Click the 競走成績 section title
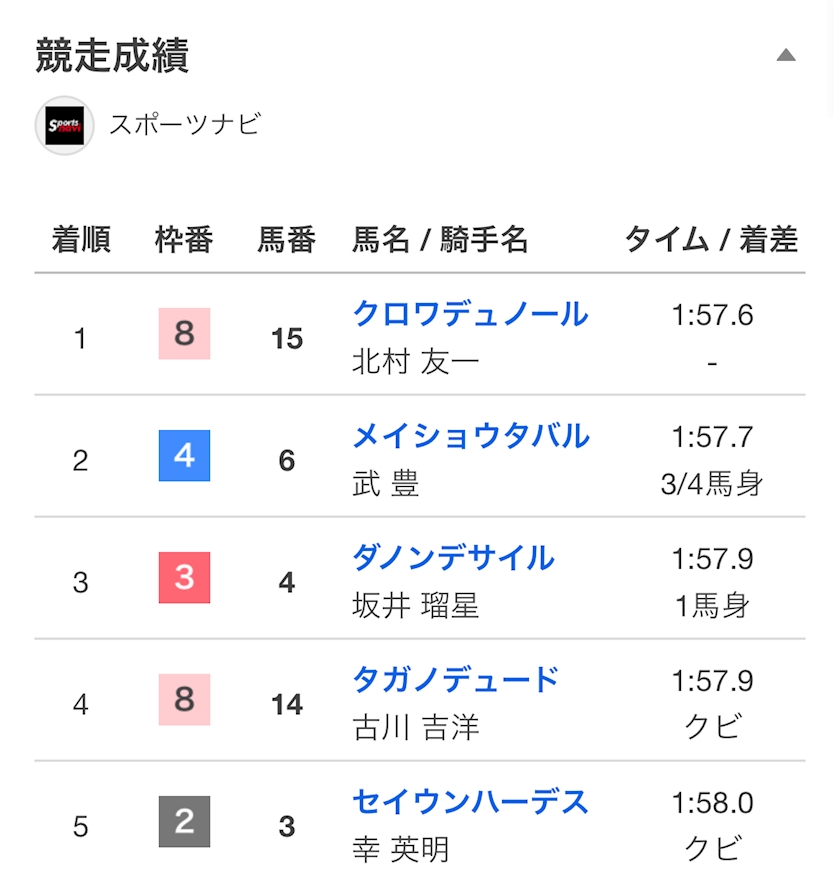 112,55
